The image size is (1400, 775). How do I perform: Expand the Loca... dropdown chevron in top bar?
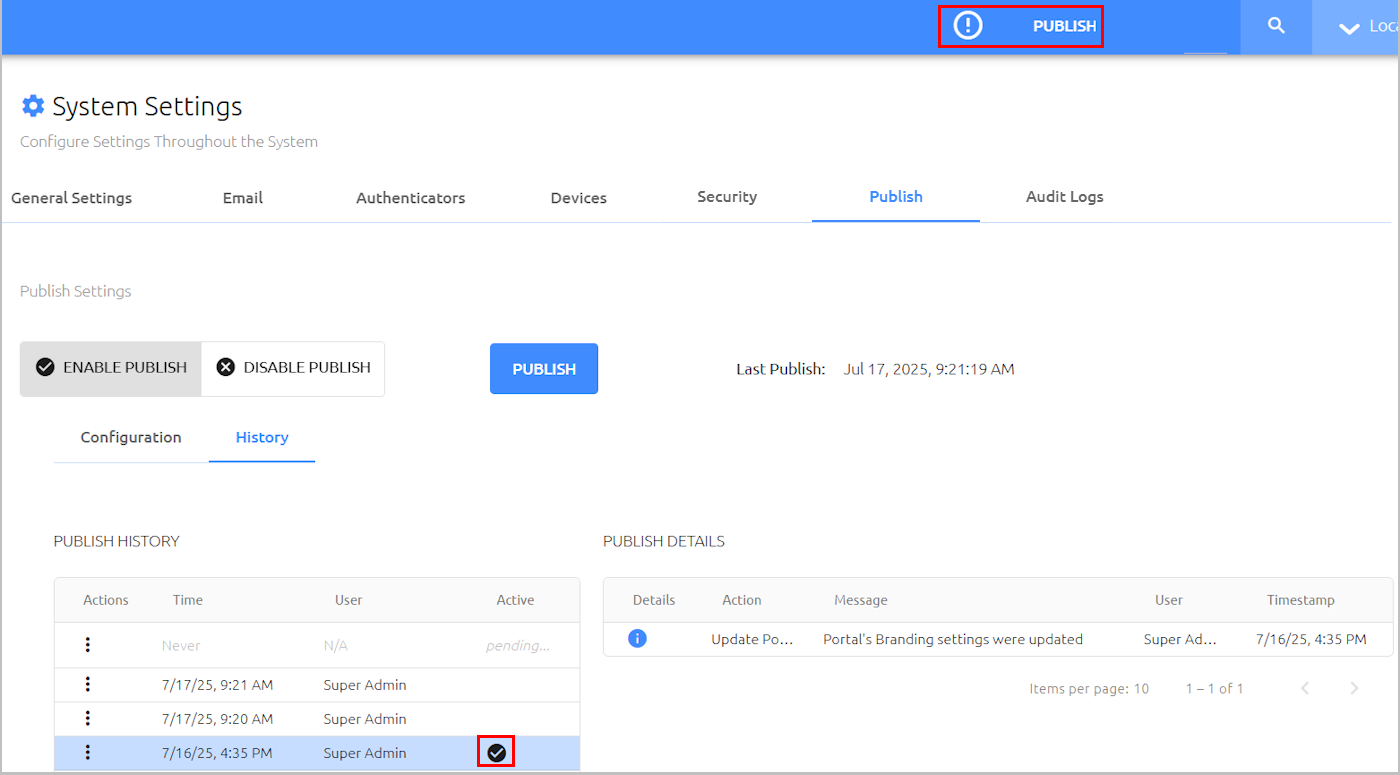(1349, 28)
